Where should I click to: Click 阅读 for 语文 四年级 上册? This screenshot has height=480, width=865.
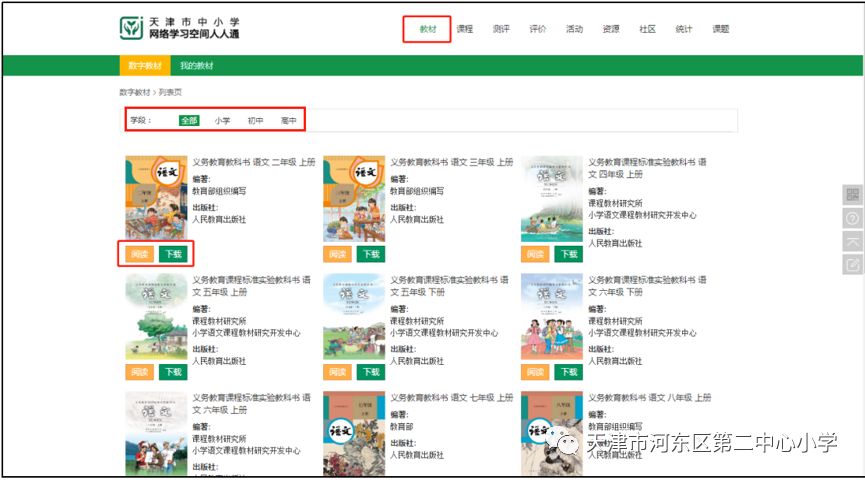coord(535,254)
